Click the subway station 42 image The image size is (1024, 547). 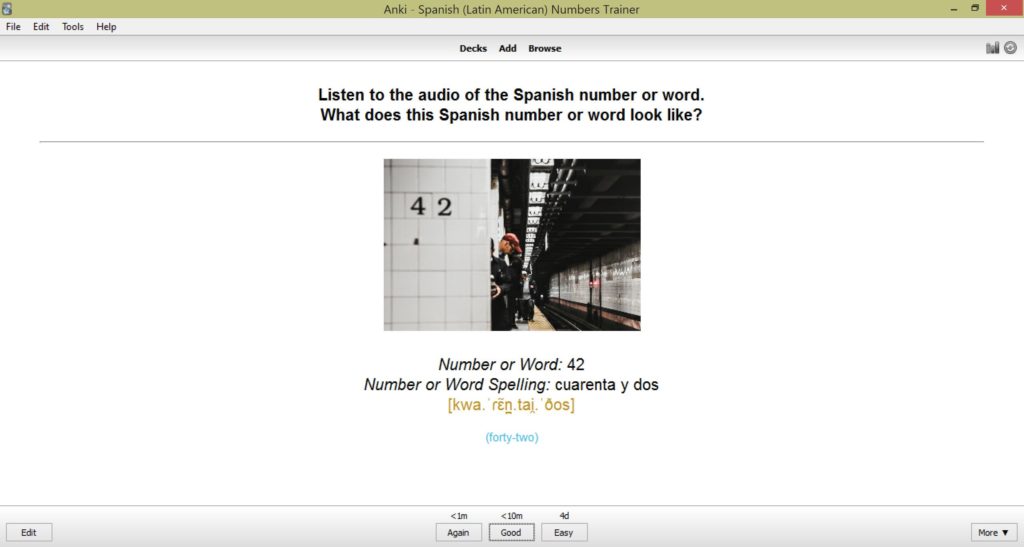[x=512, y=245]
